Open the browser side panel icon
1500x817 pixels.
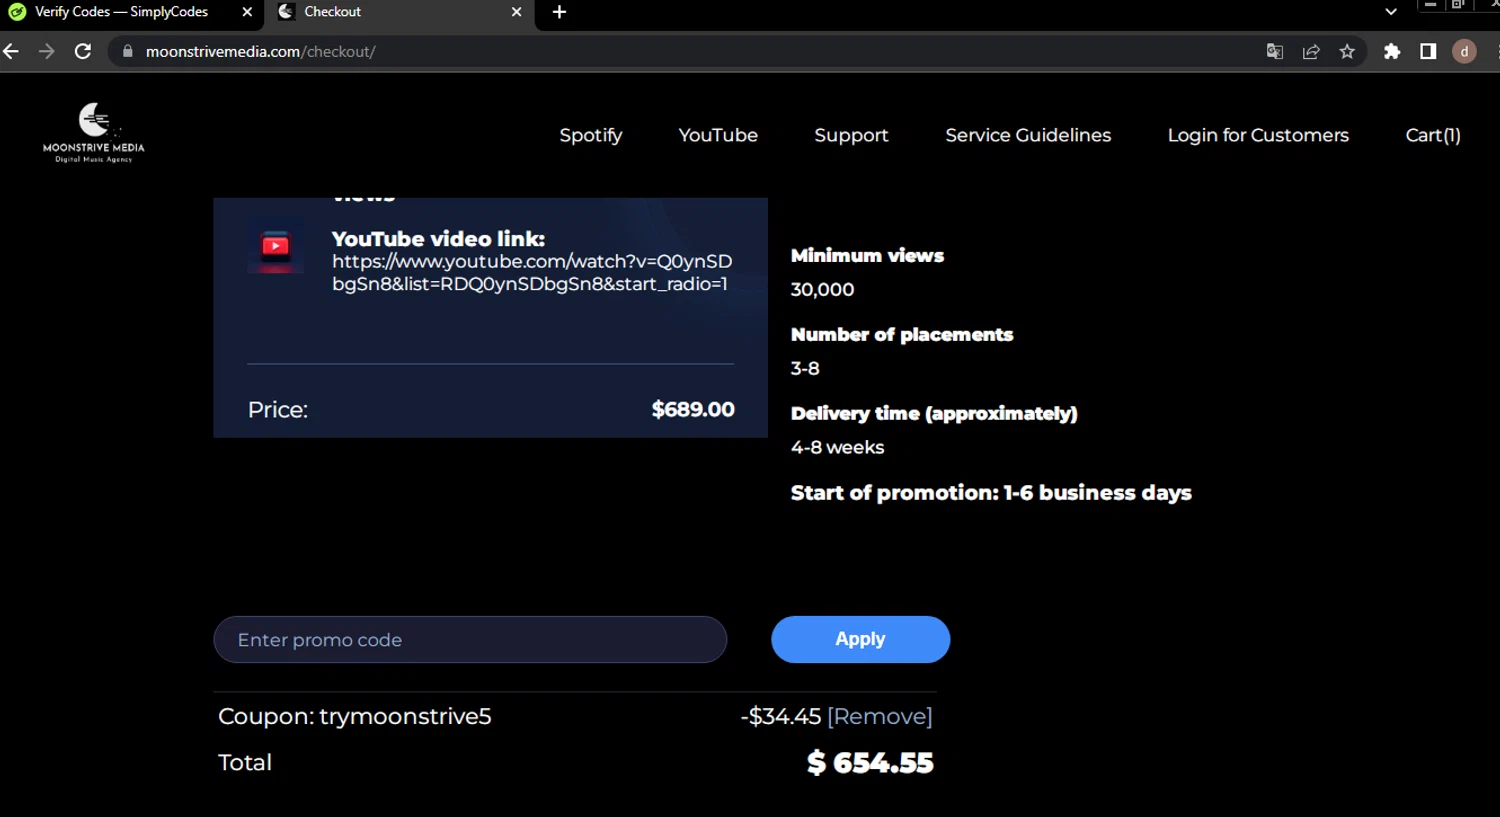[1428, 52]
